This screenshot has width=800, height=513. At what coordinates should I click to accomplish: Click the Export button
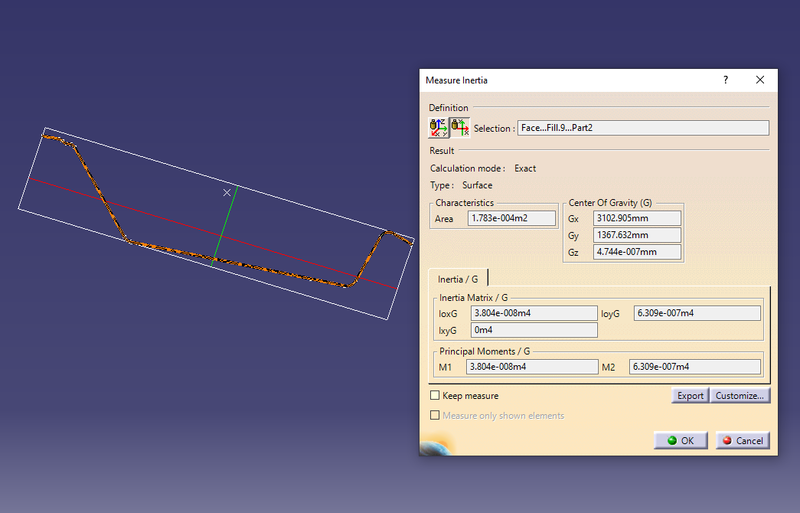[690, 396]
